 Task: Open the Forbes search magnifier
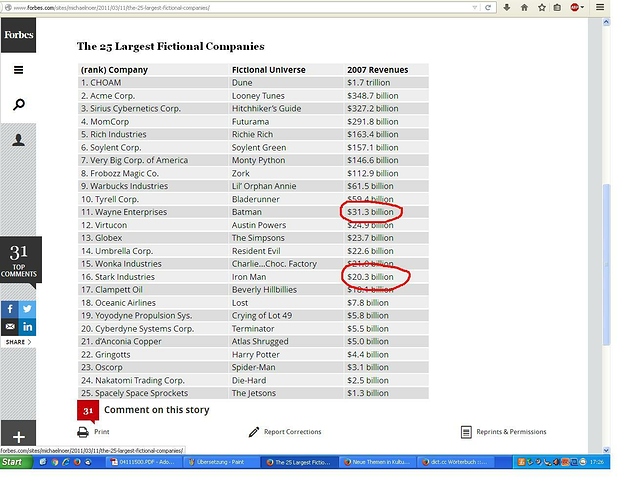coord(18,105)
